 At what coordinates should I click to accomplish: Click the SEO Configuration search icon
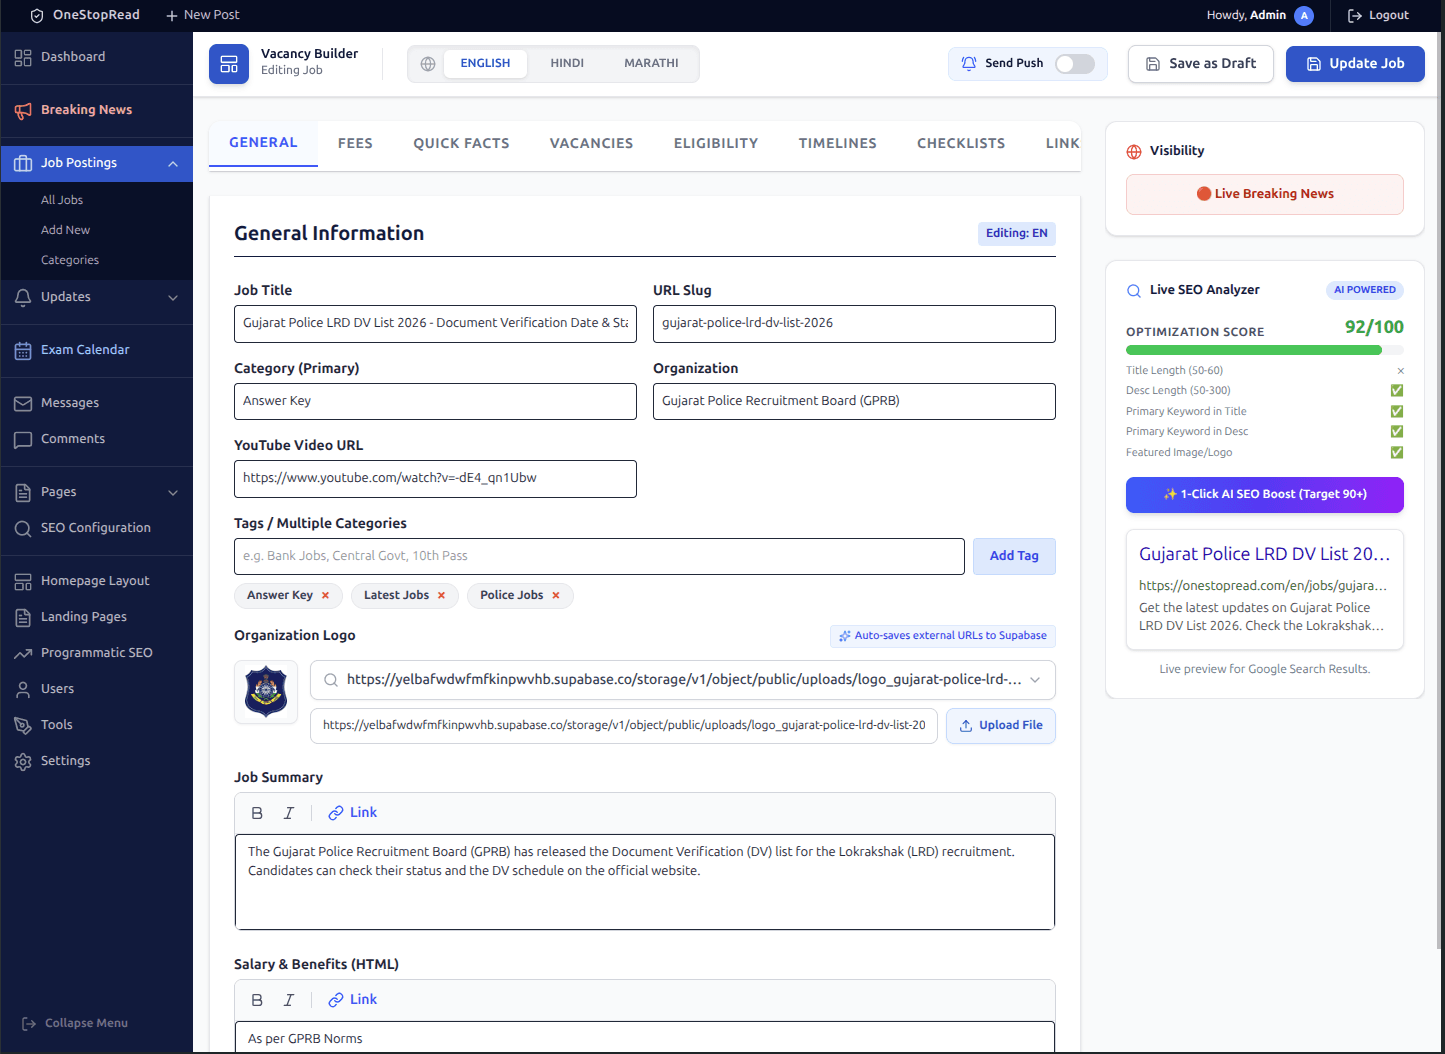(x=23, y=529)
